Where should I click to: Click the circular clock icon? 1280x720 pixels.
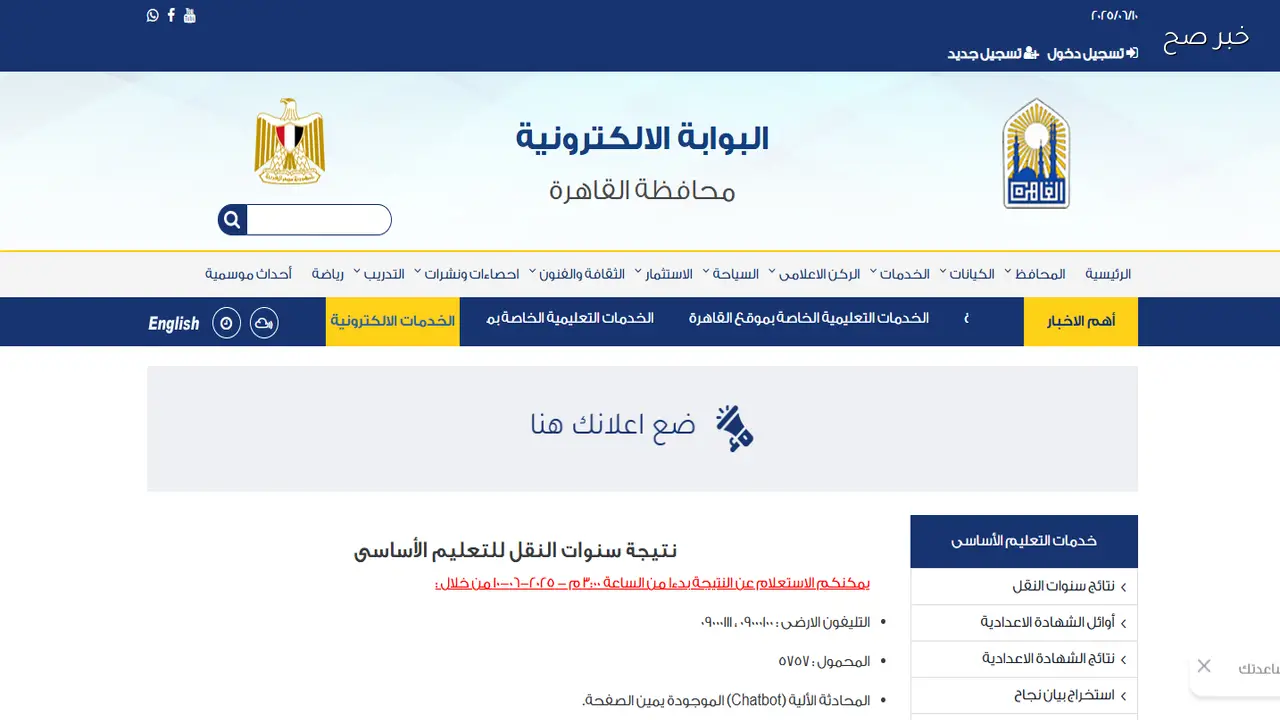227,323
